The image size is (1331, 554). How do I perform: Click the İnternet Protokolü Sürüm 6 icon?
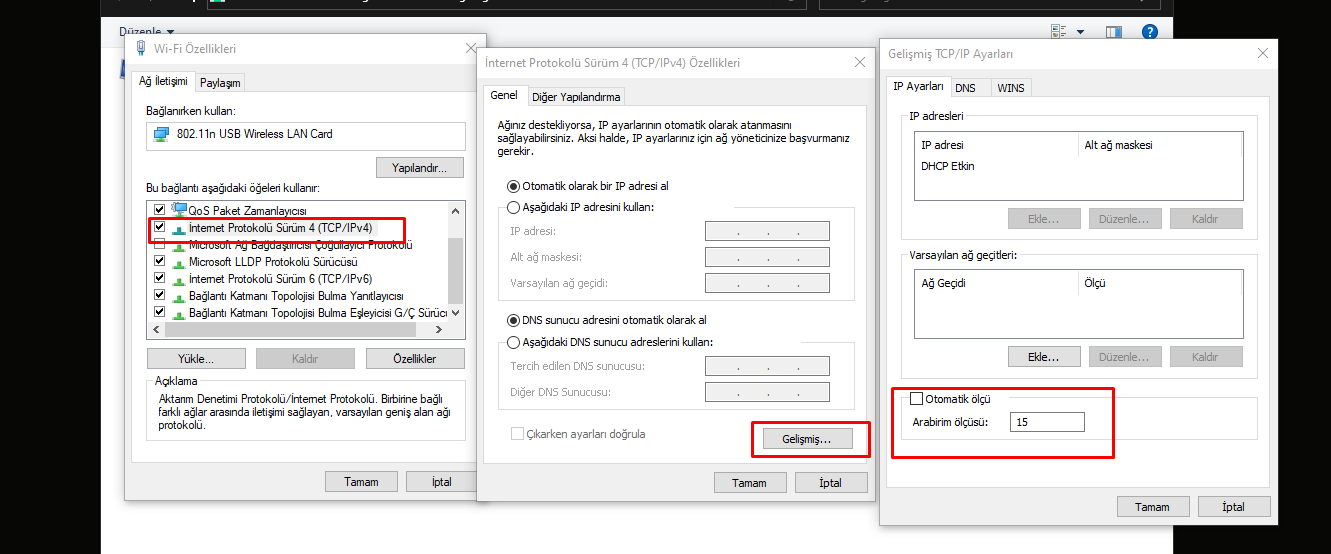click(180, 279)
